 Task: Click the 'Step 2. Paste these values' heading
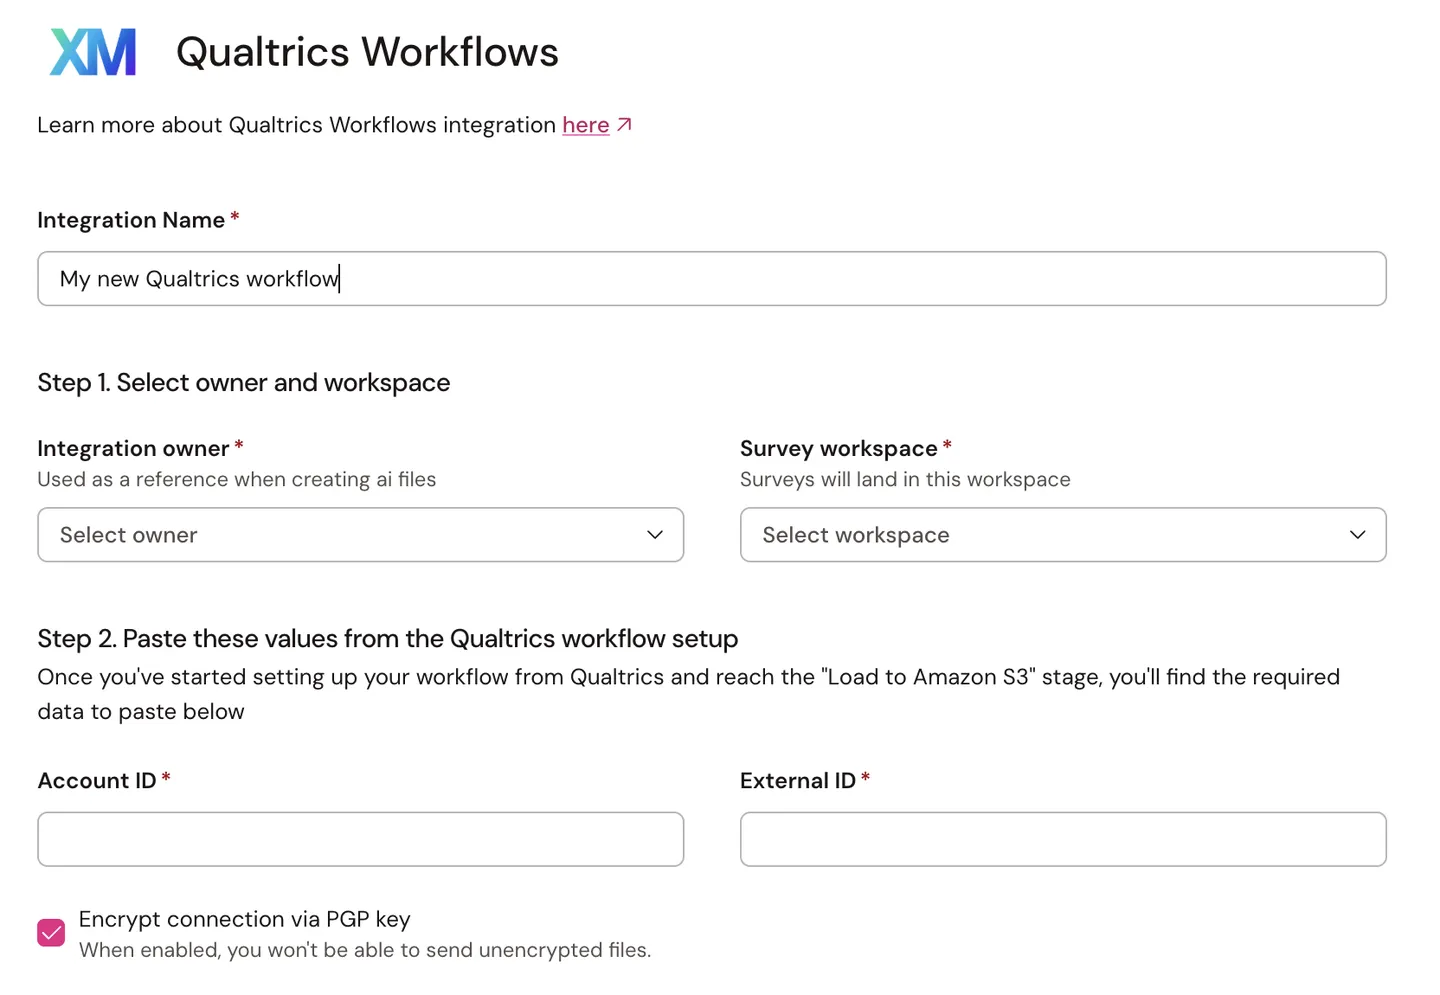coord(388,639)
